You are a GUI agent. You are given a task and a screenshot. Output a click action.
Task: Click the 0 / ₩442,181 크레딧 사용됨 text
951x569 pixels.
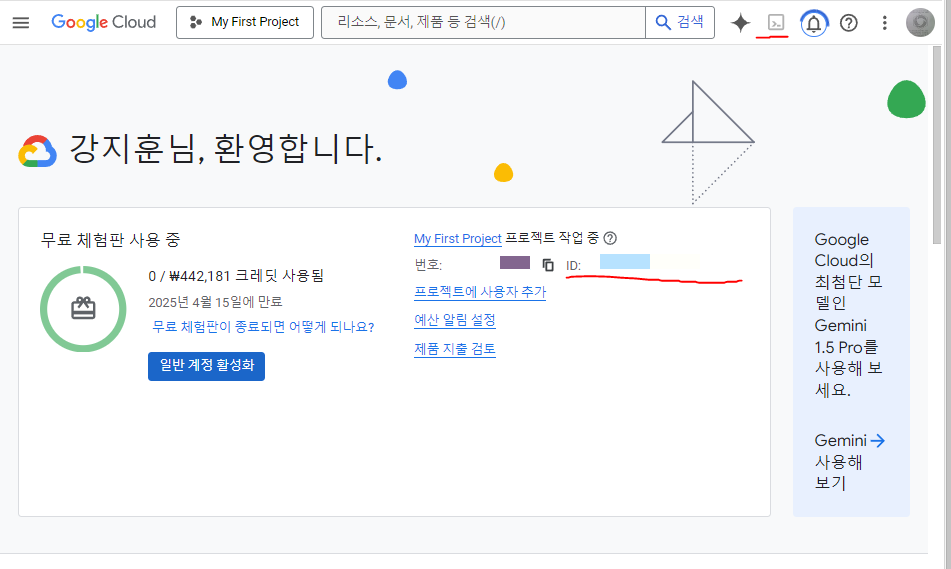(x=236, y=276)
